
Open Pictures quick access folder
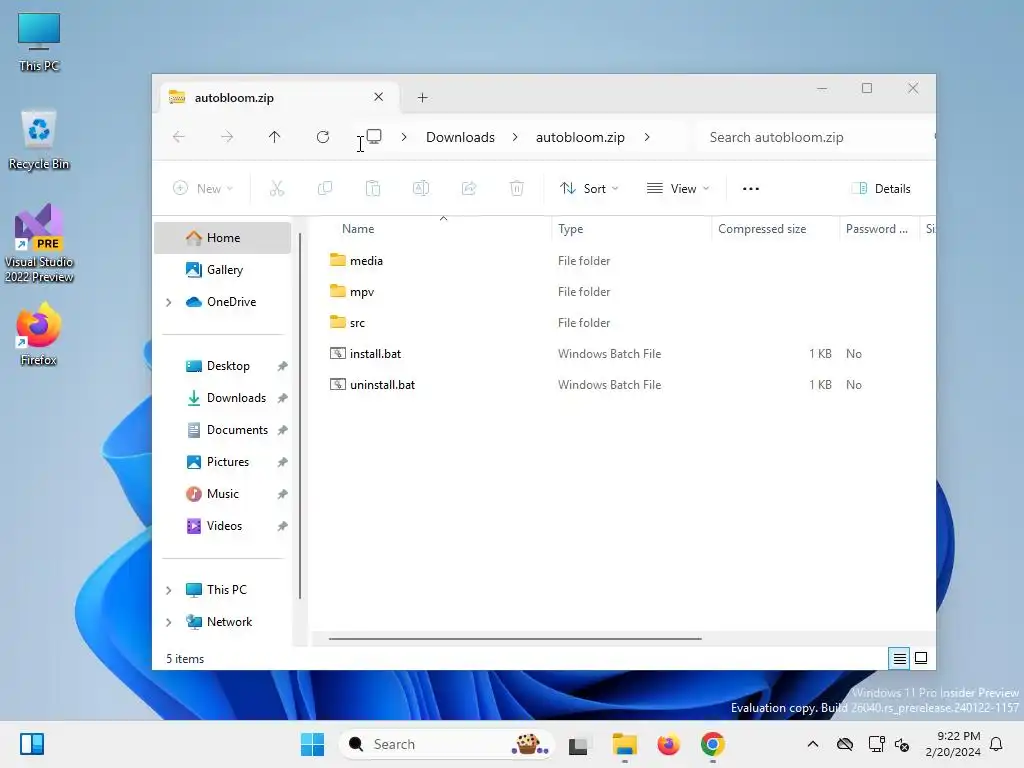coord(223,462)
